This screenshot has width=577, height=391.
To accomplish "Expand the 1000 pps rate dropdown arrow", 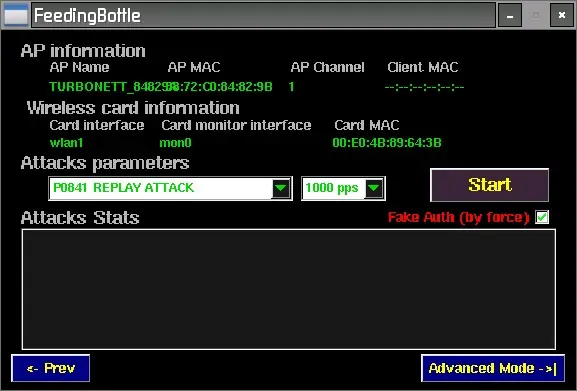I will coord(374,188).
